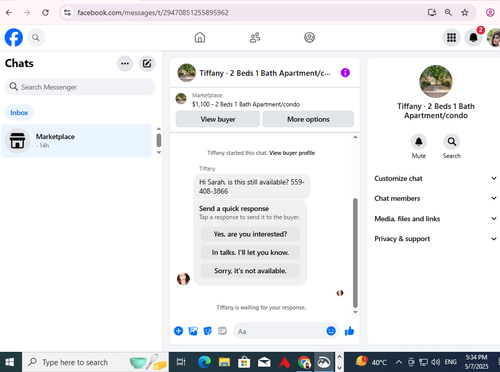Open notifications bell with badge
Viewport: 500px width, 372px height.
(x=473, y=37)
